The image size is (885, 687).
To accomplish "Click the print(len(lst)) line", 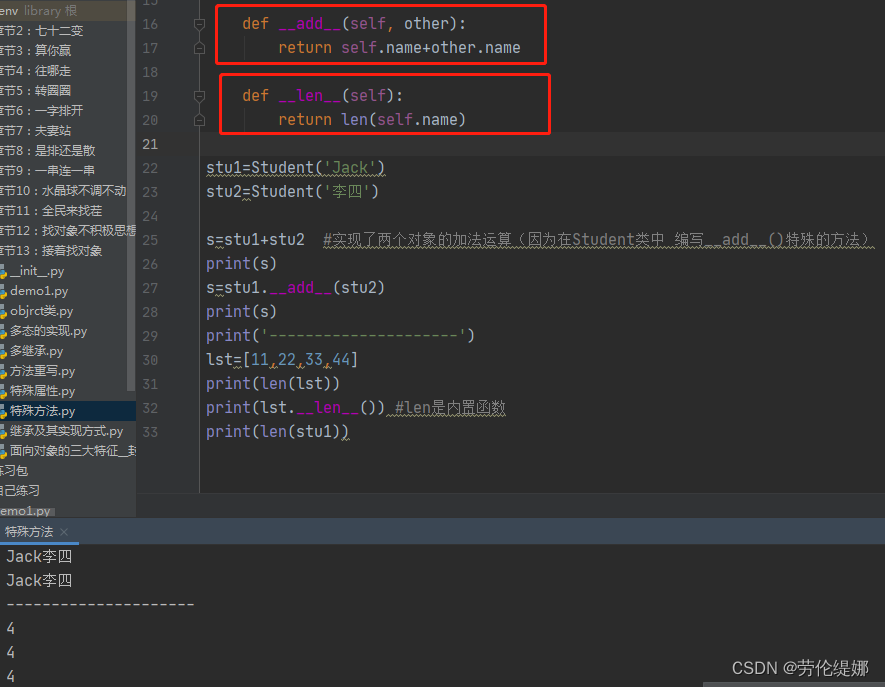I will [273, 383].
